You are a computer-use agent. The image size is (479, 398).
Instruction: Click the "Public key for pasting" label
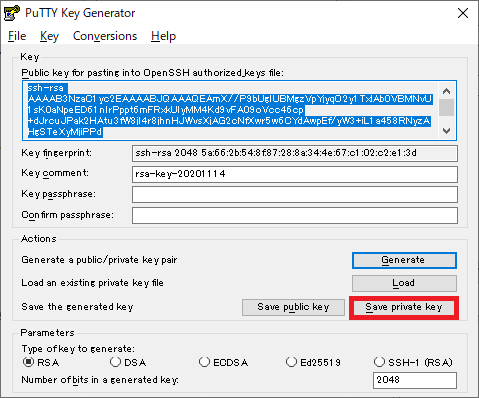(x=153, y=73)
